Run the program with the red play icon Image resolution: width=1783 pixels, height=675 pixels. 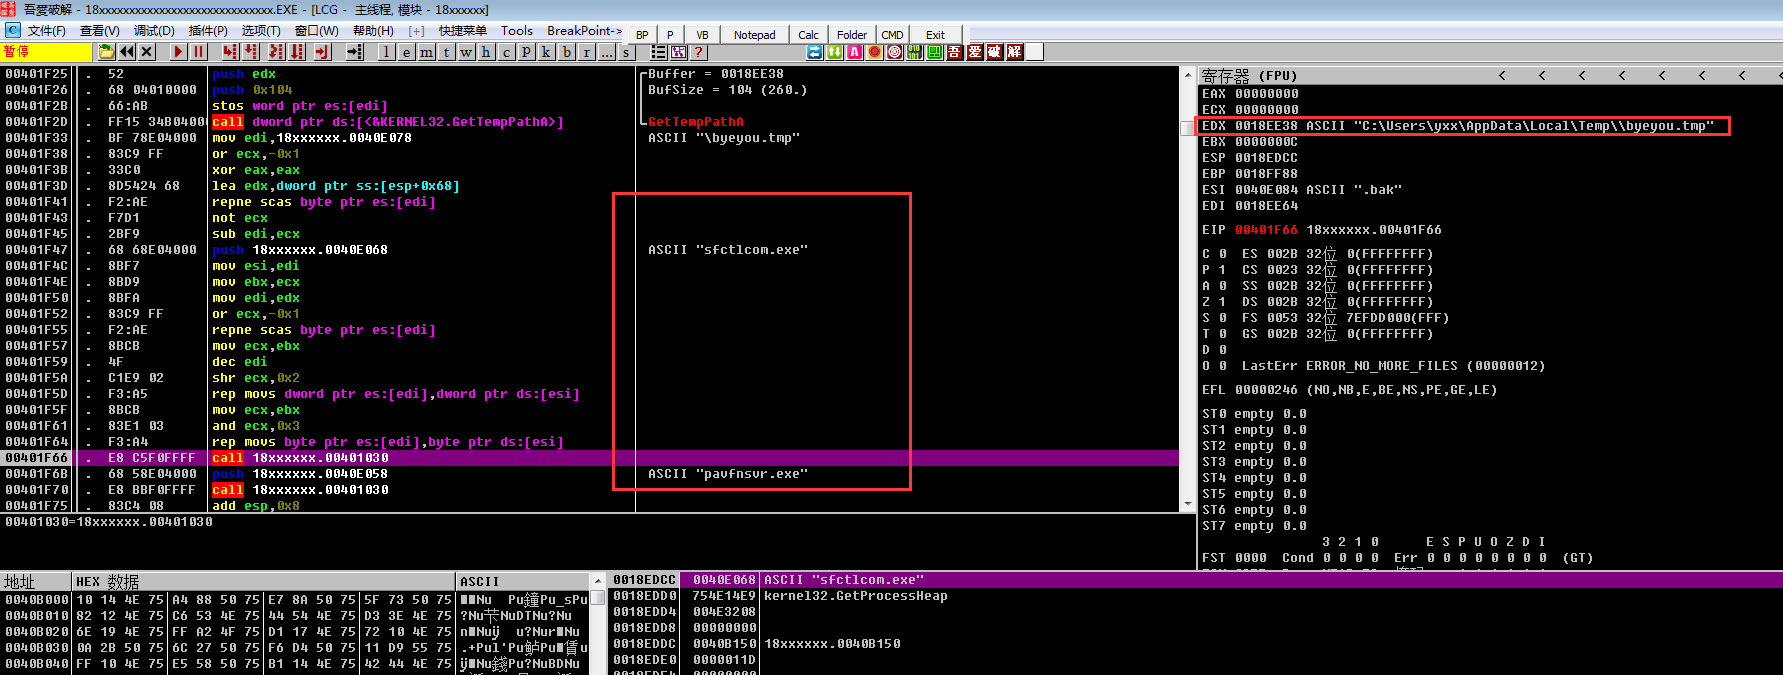[x=178, y=52]
